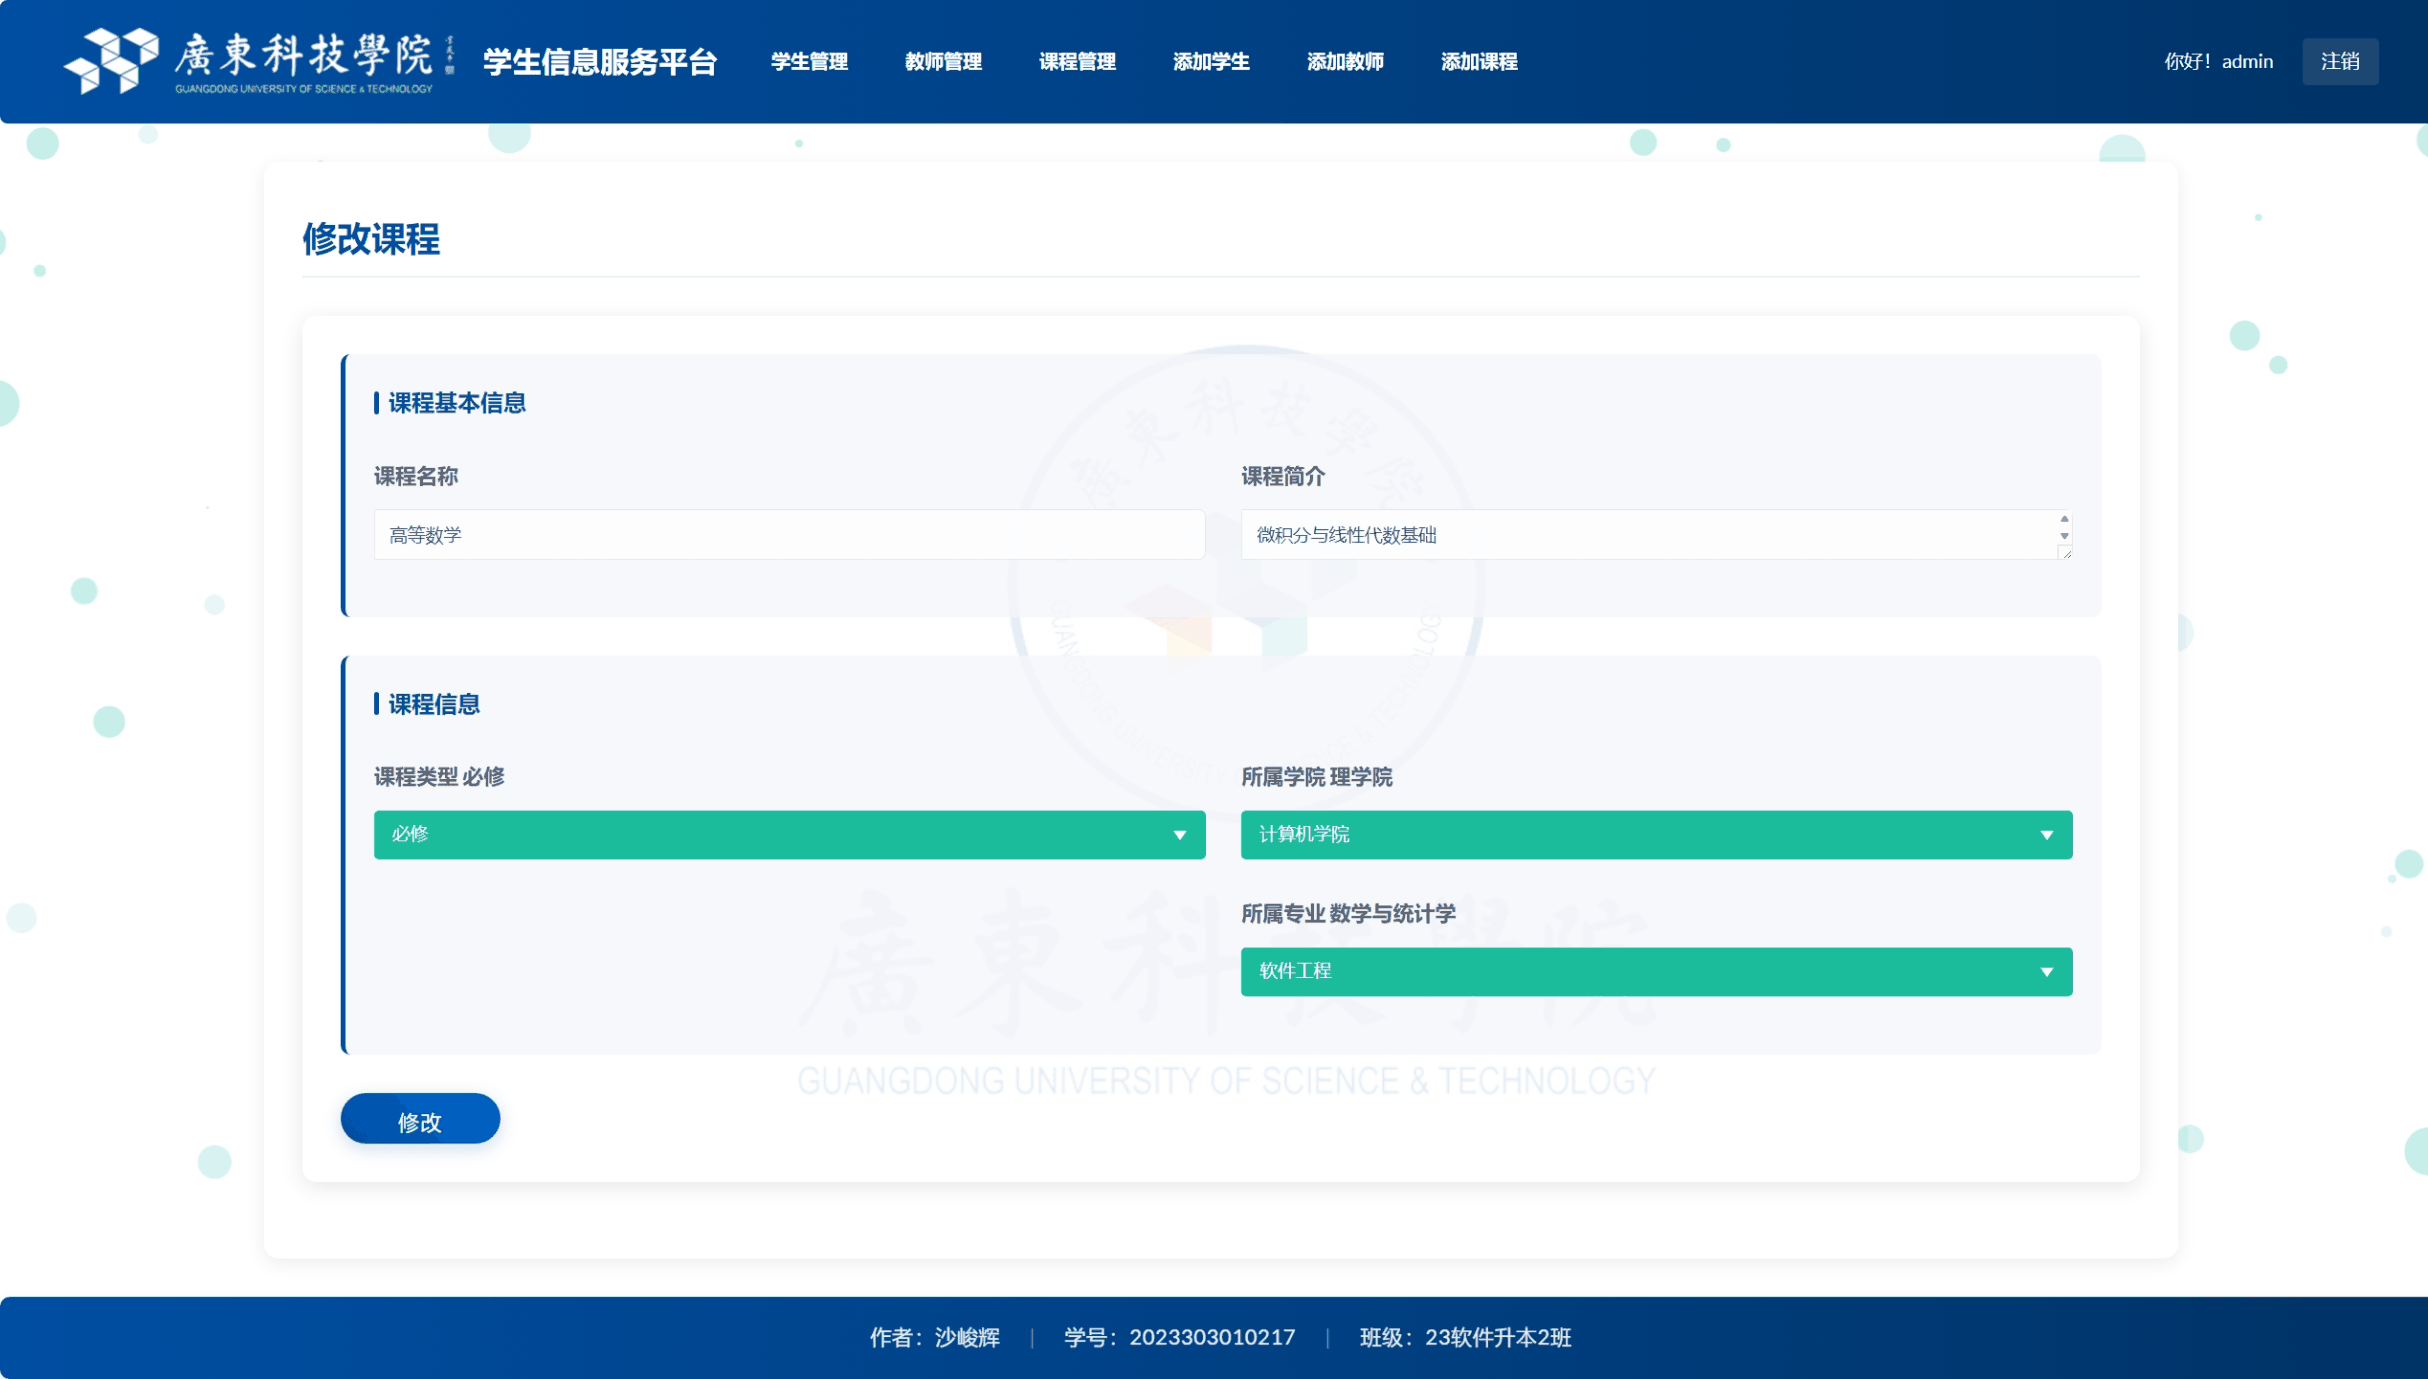Expand the 课程类型 必修 dropdown
Viewport: 2428px width, 1379px height.
[788, 834]
